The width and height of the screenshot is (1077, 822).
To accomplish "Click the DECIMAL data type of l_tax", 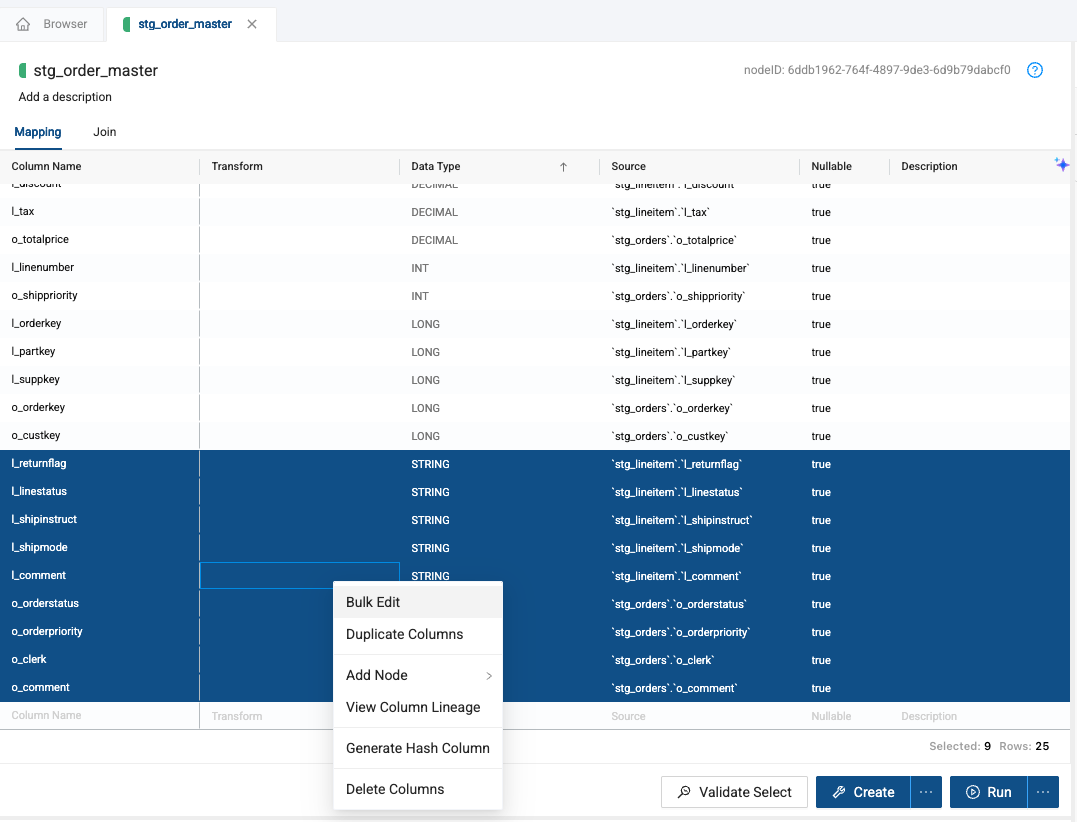I will [434, 212].
